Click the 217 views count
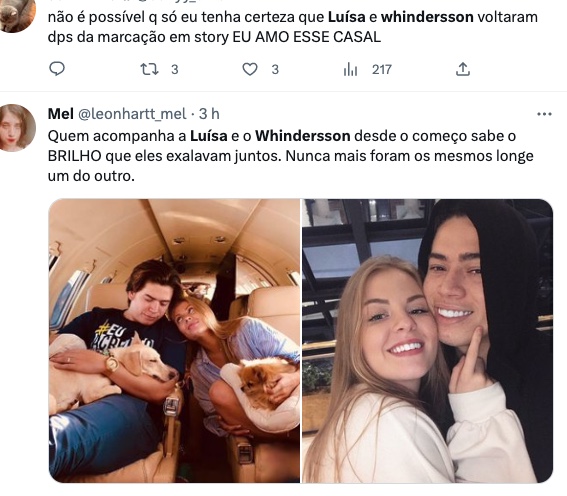 point(382,69)
